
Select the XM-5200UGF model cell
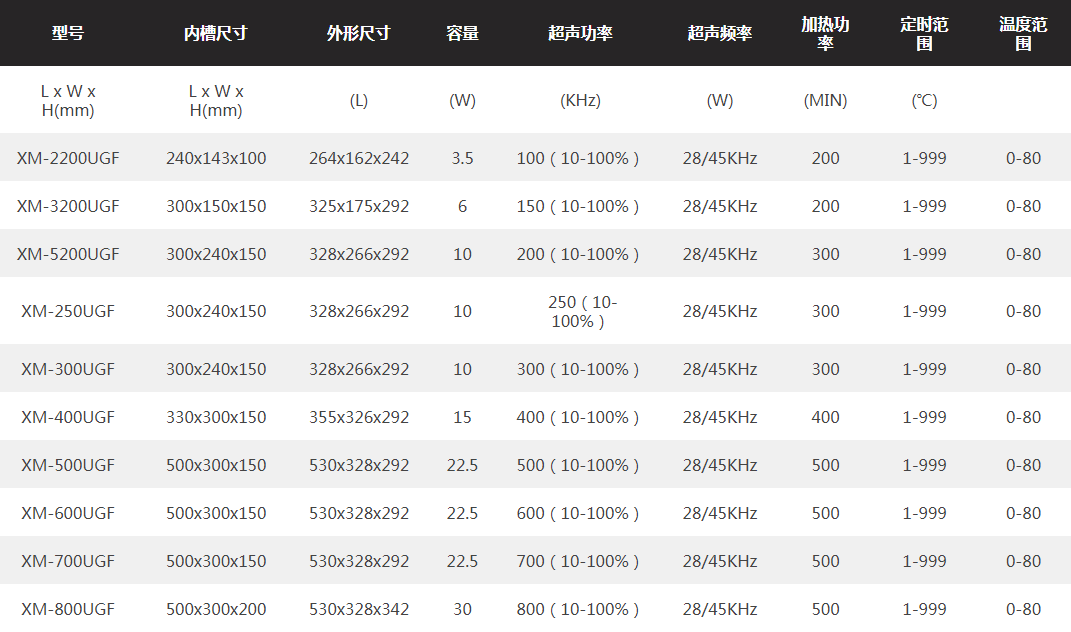pyautogui.click(x=68, y=254)
